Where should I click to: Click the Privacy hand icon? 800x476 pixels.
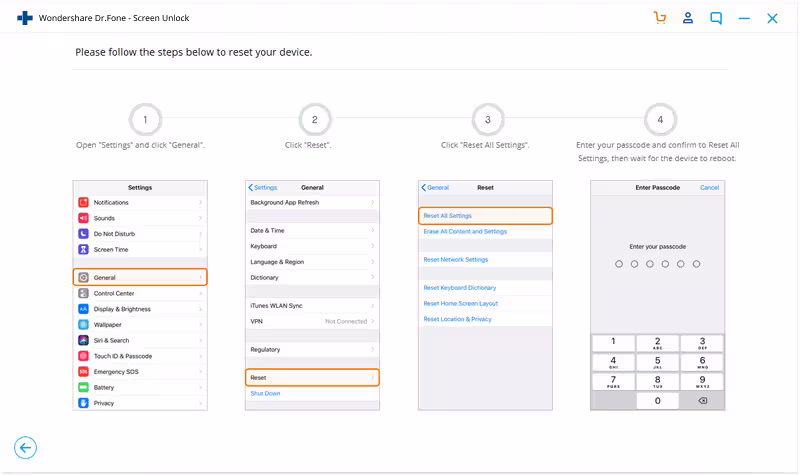click(x=83, y=403)
